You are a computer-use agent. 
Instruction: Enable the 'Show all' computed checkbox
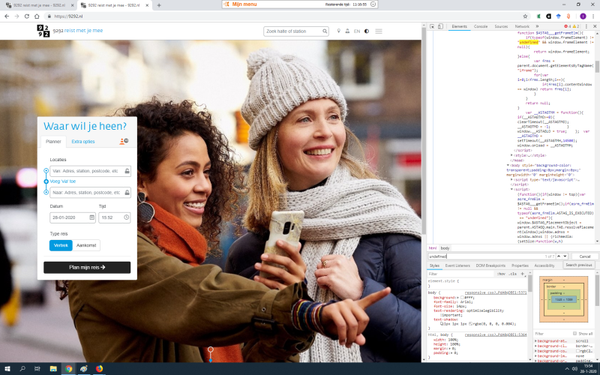(x=575, y=334)
